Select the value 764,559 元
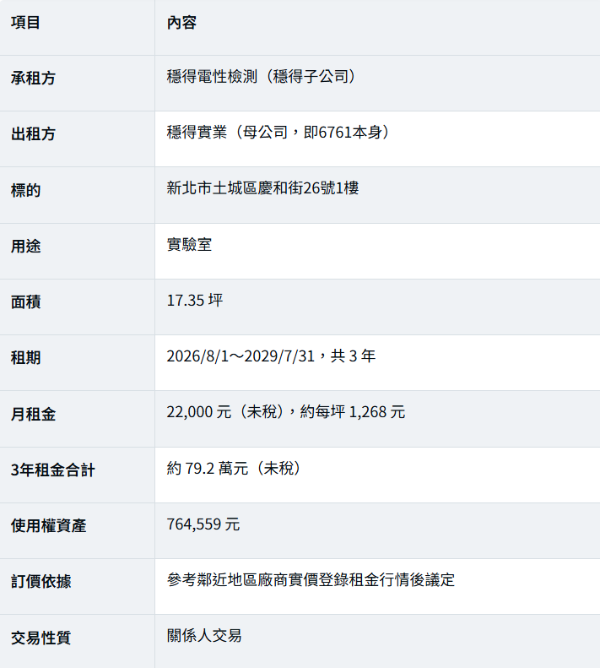 pos(203,524)
